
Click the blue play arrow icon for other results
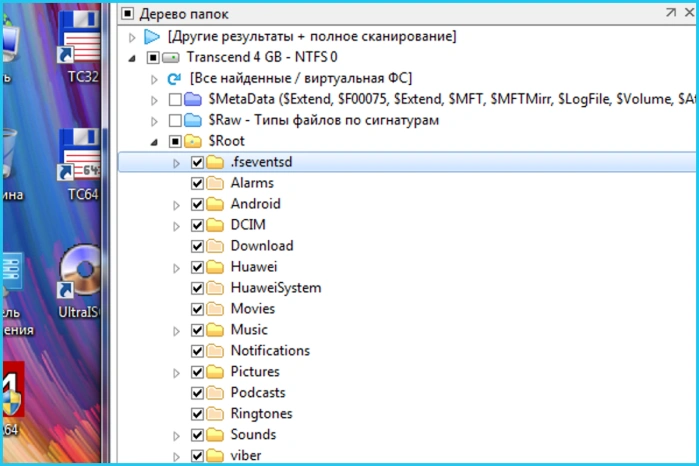pyautogui.click(x=152, y=37)
